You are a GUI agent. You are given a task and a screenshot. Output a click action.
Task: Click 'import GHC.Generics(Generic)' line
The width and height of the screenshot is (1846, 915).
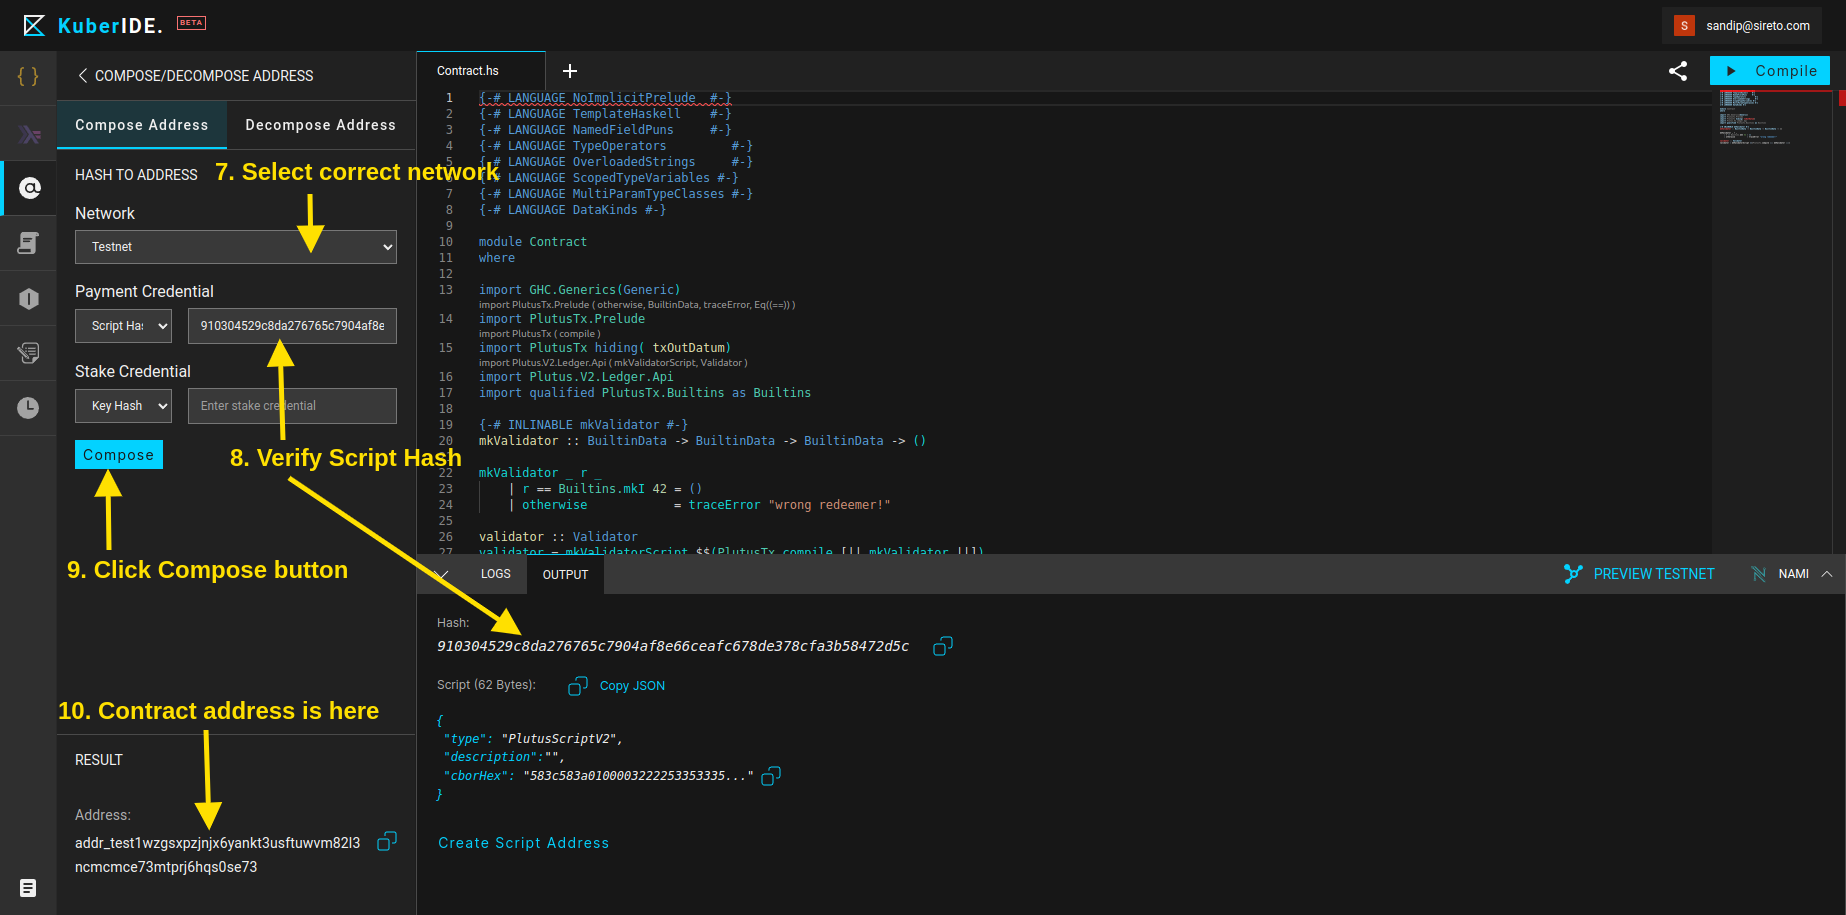click(579, 290)
